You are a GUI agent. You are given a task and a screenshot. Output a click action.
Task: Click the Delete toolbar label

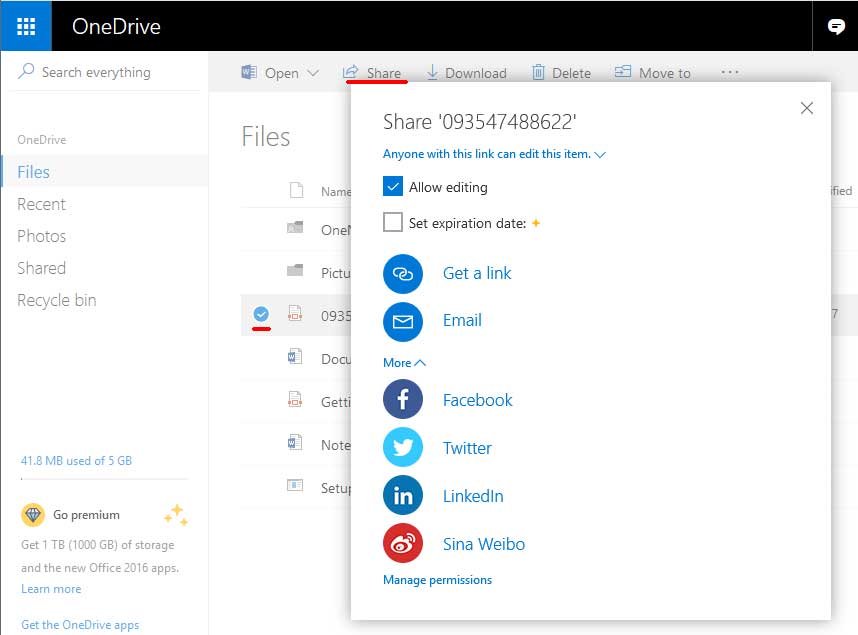[x=571, y=73]
